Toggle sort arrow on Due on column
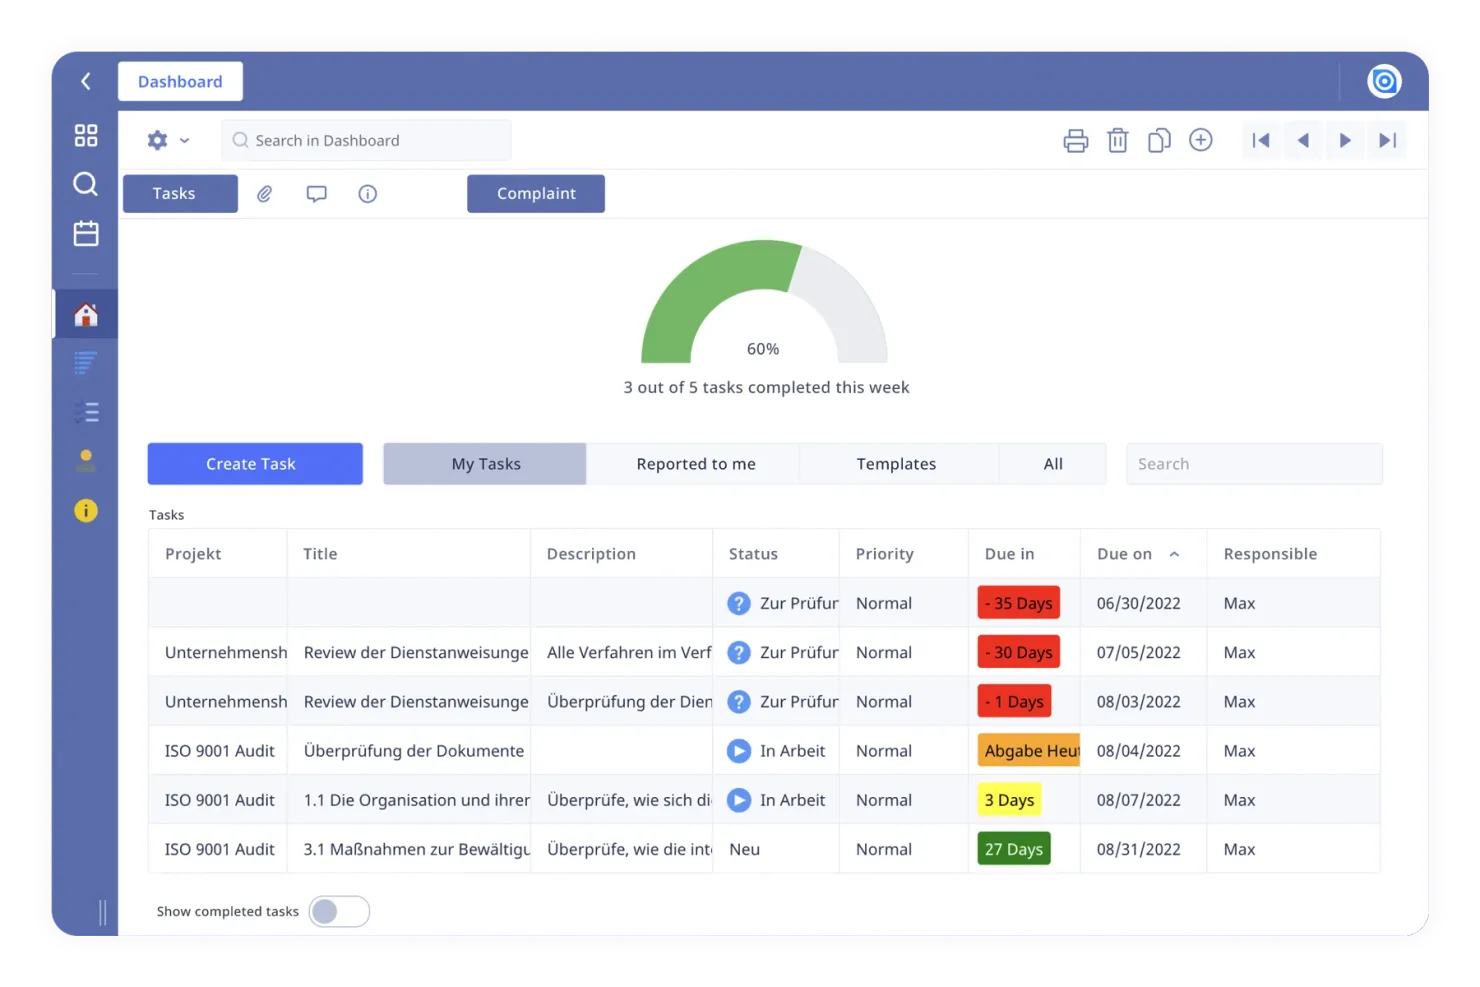 [1175, 554]
